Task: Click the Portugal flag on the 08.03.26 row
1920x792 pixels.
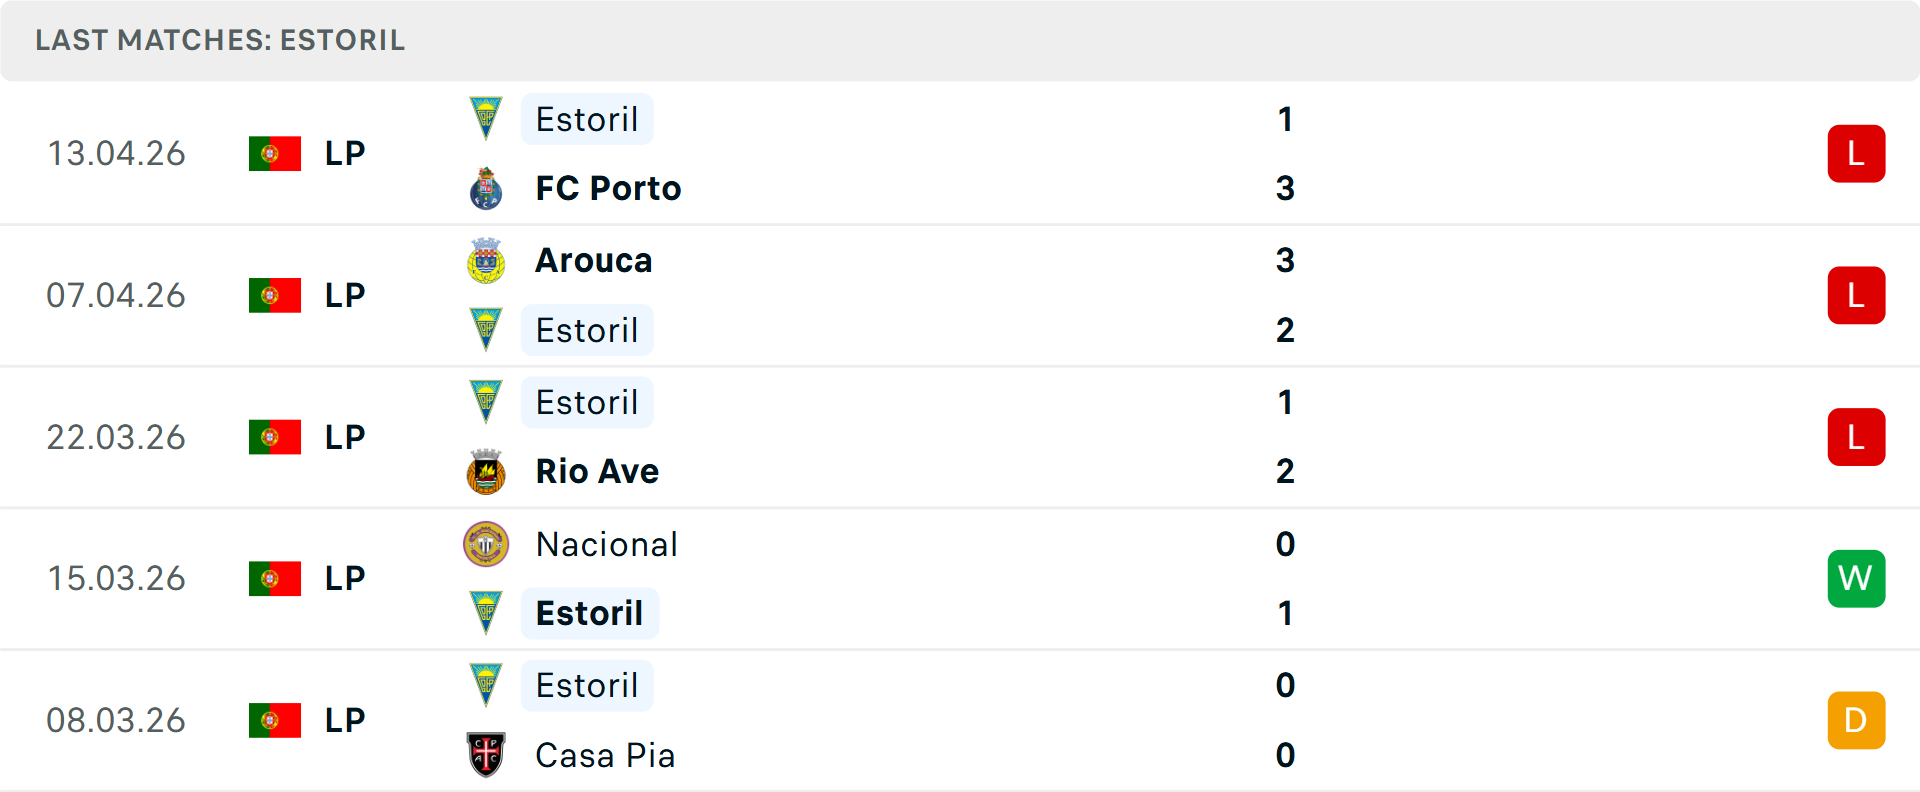Action: (275, 719)
